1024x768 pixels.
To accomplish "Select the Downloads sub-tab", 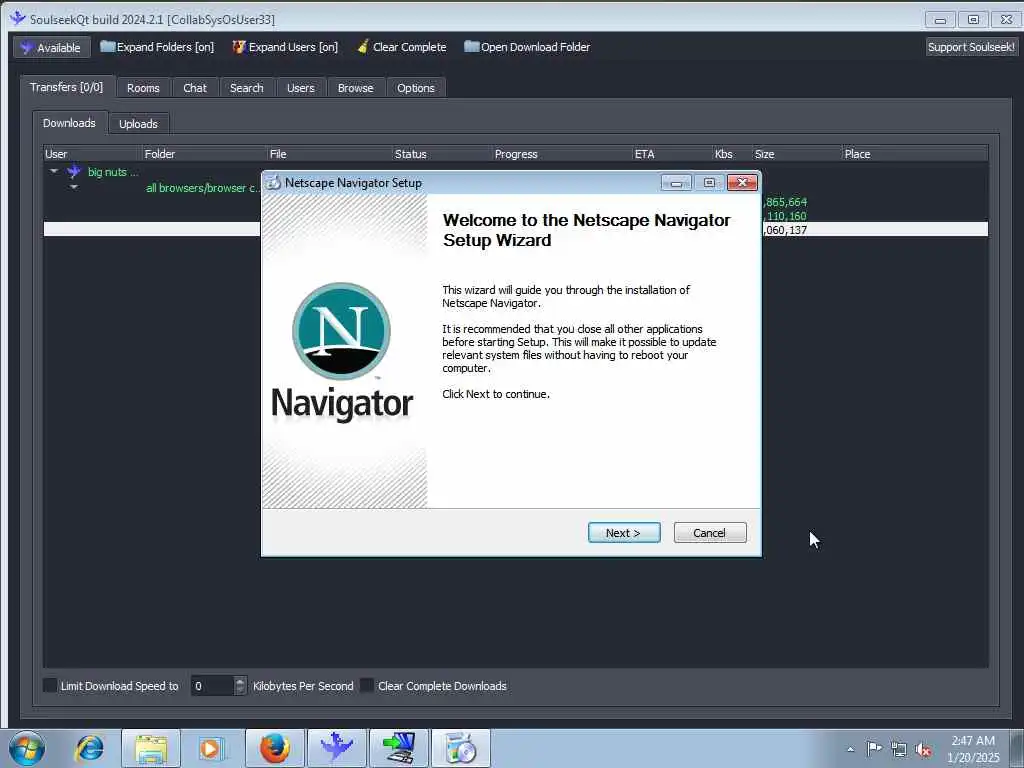I will 69,123.
